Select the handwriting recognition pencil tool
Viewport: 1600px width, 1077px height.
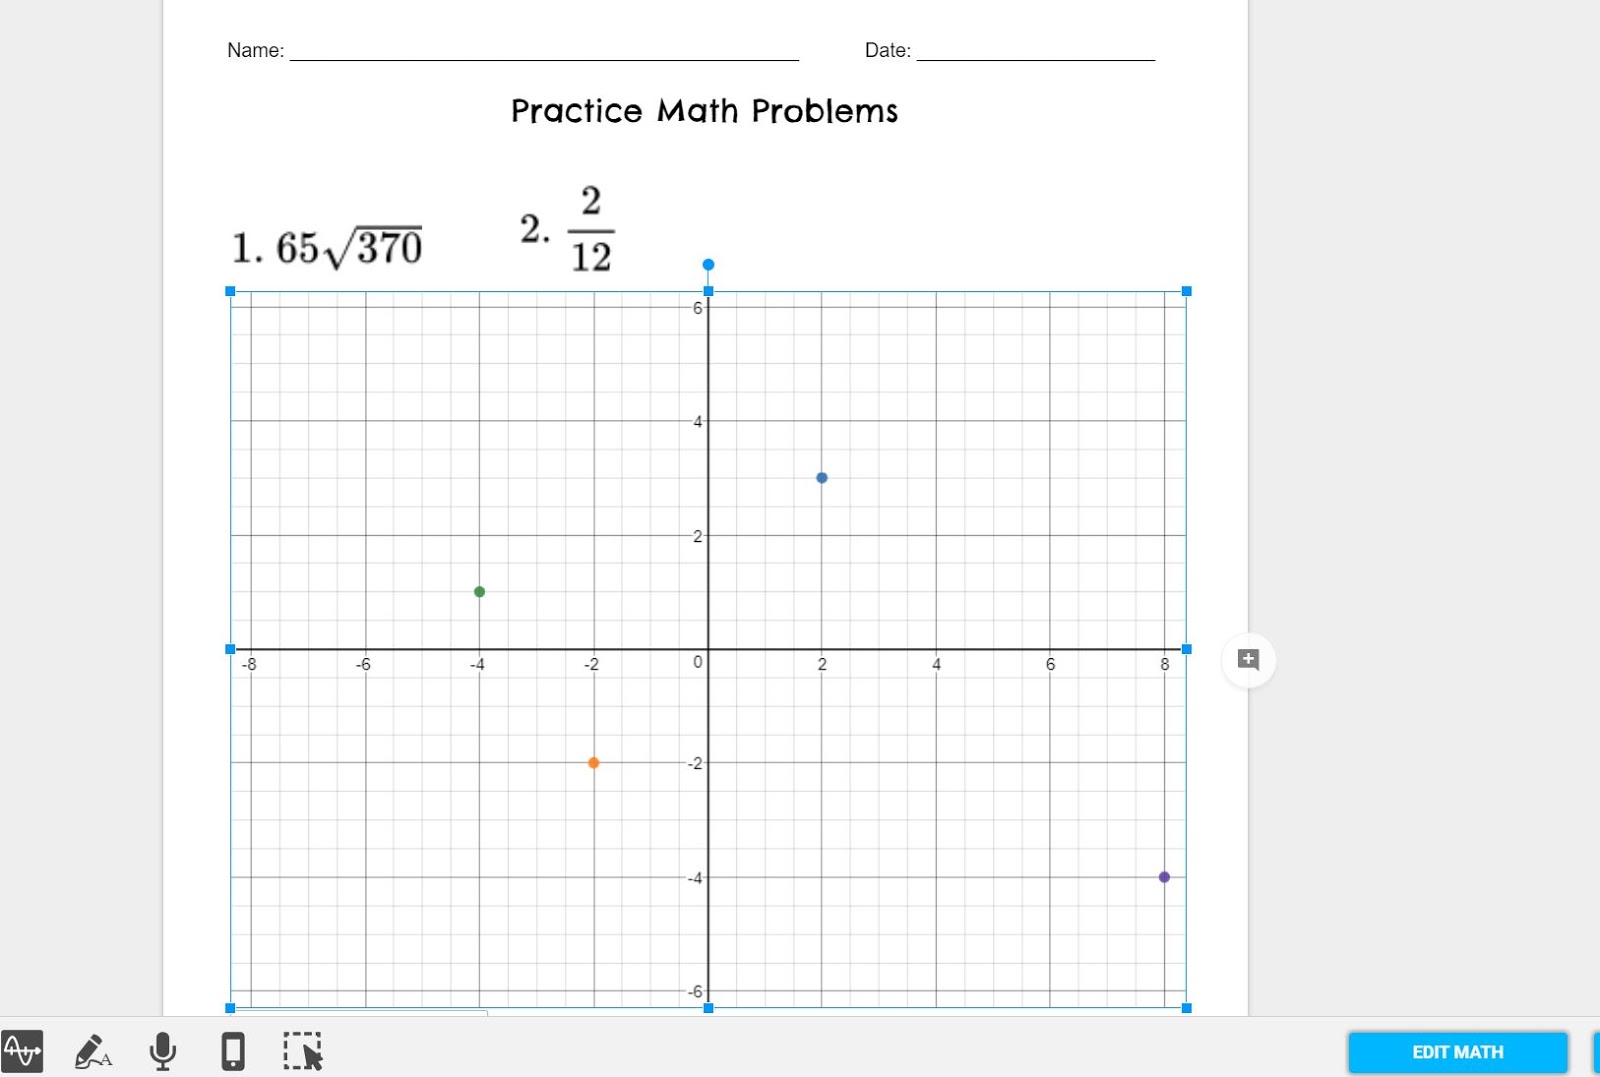(93, 1051)
